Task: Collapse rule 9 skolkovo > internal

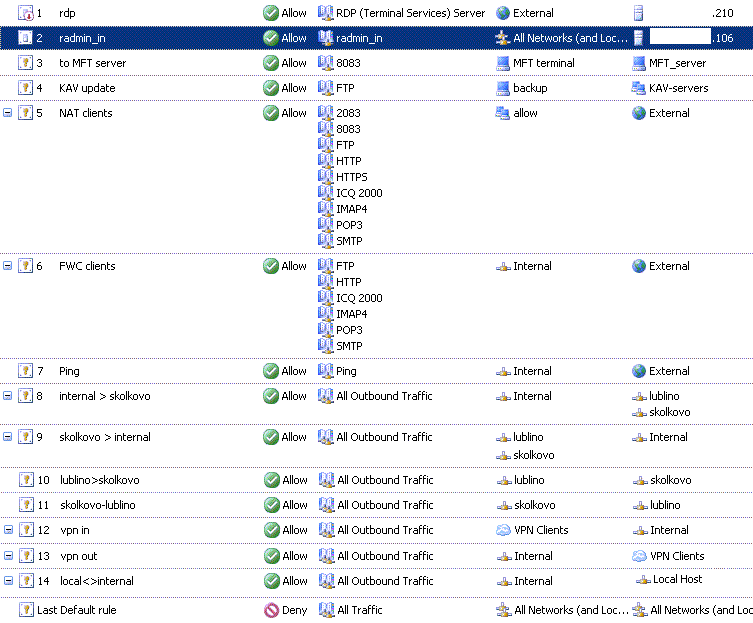Action: (x=8, y=437)
